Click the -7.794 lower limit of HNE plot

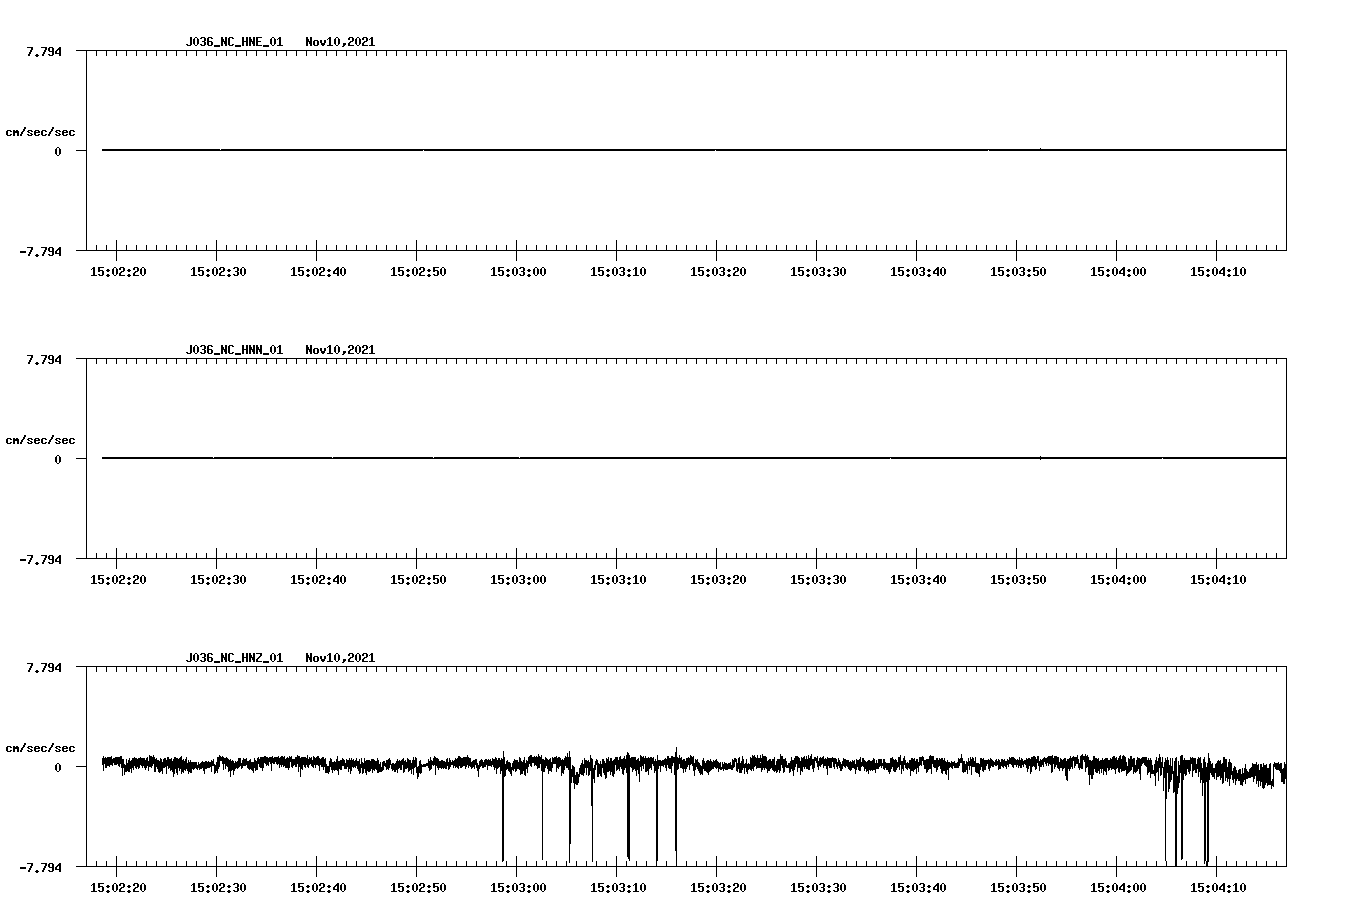tap(40, 251)
